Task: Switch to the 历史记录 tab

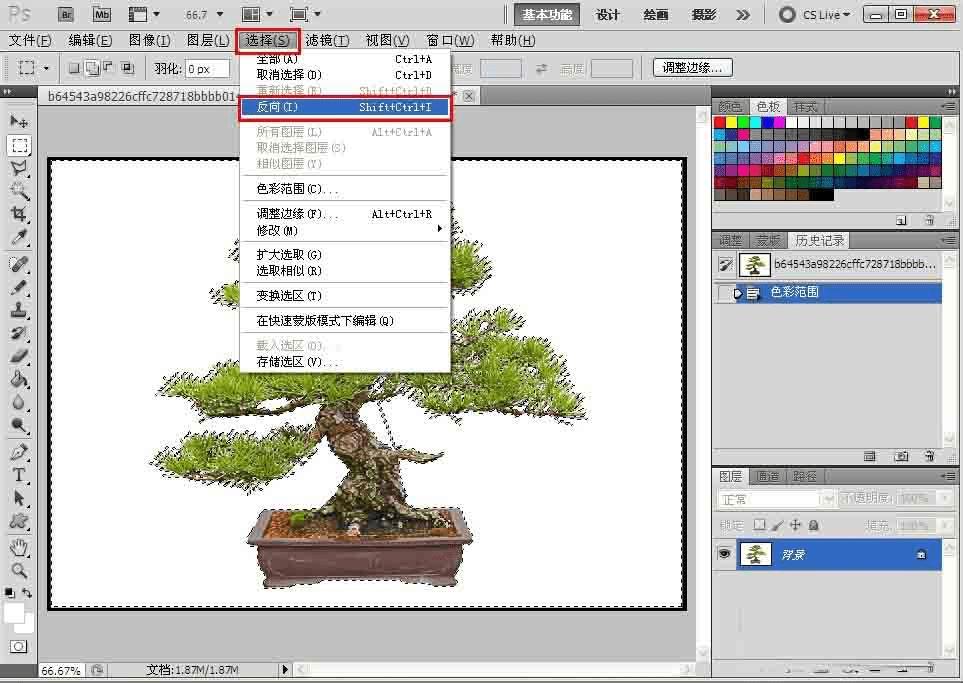Action: [819, 241]
